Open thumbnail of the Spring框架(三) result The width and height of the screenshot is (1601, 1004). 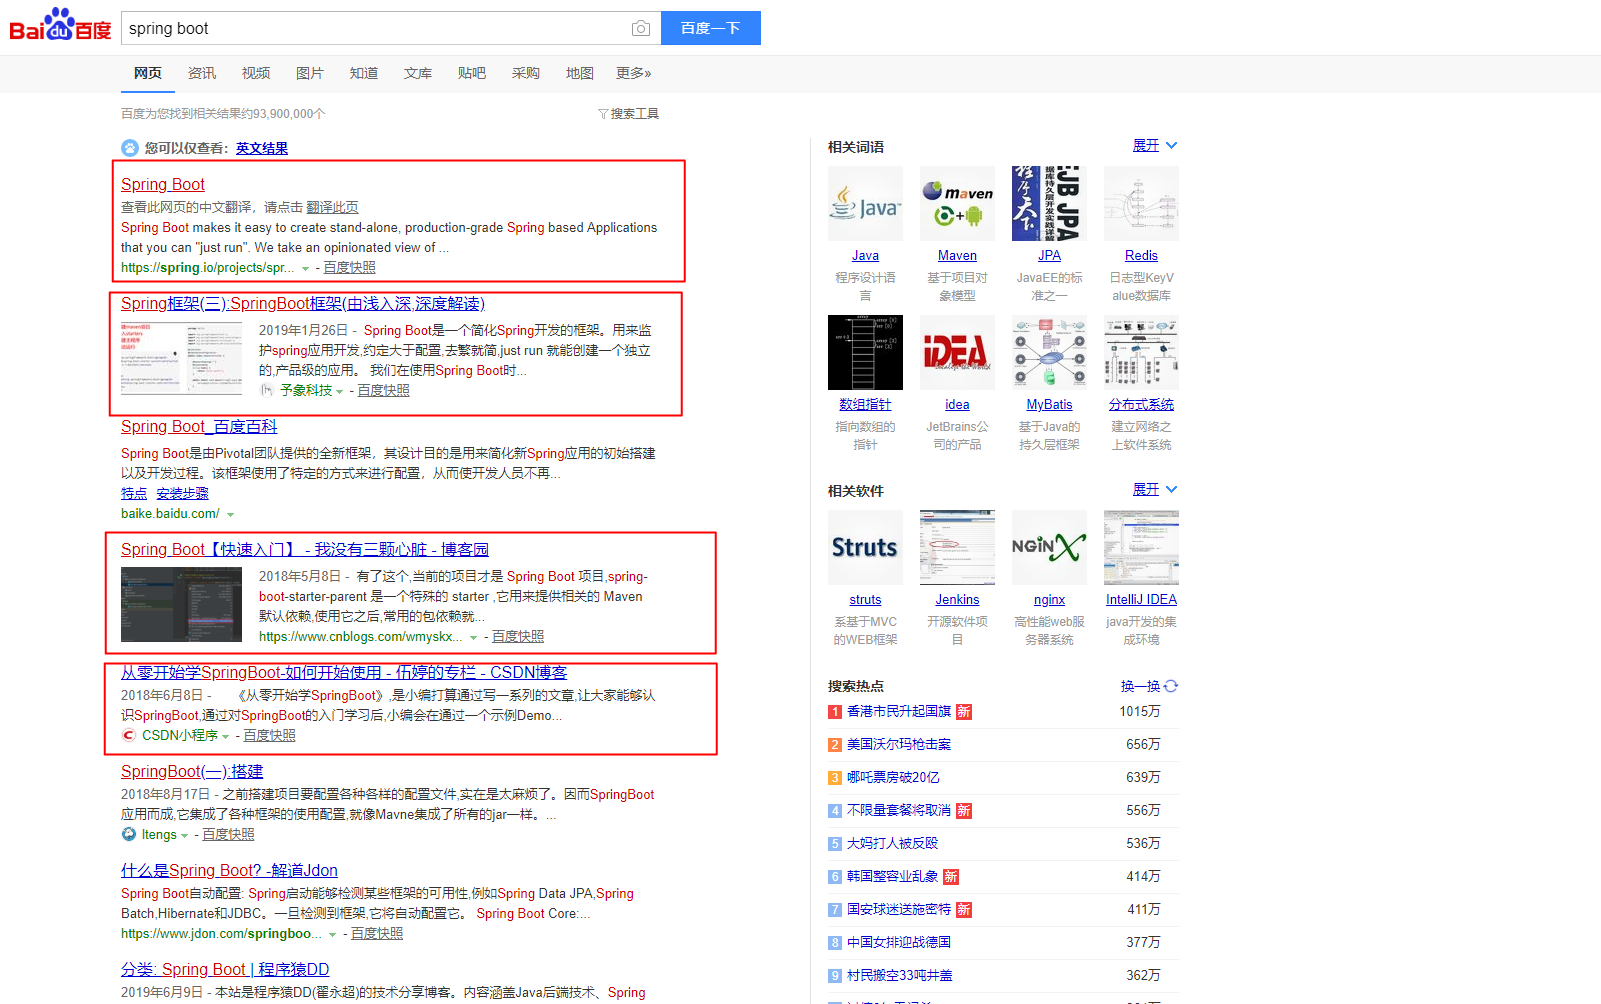181,358
